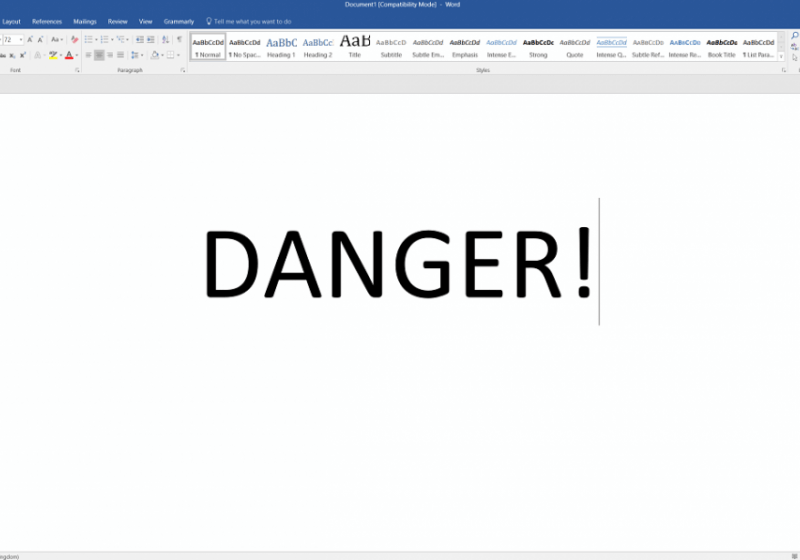Open the Mailings tab

pos(85,21)
